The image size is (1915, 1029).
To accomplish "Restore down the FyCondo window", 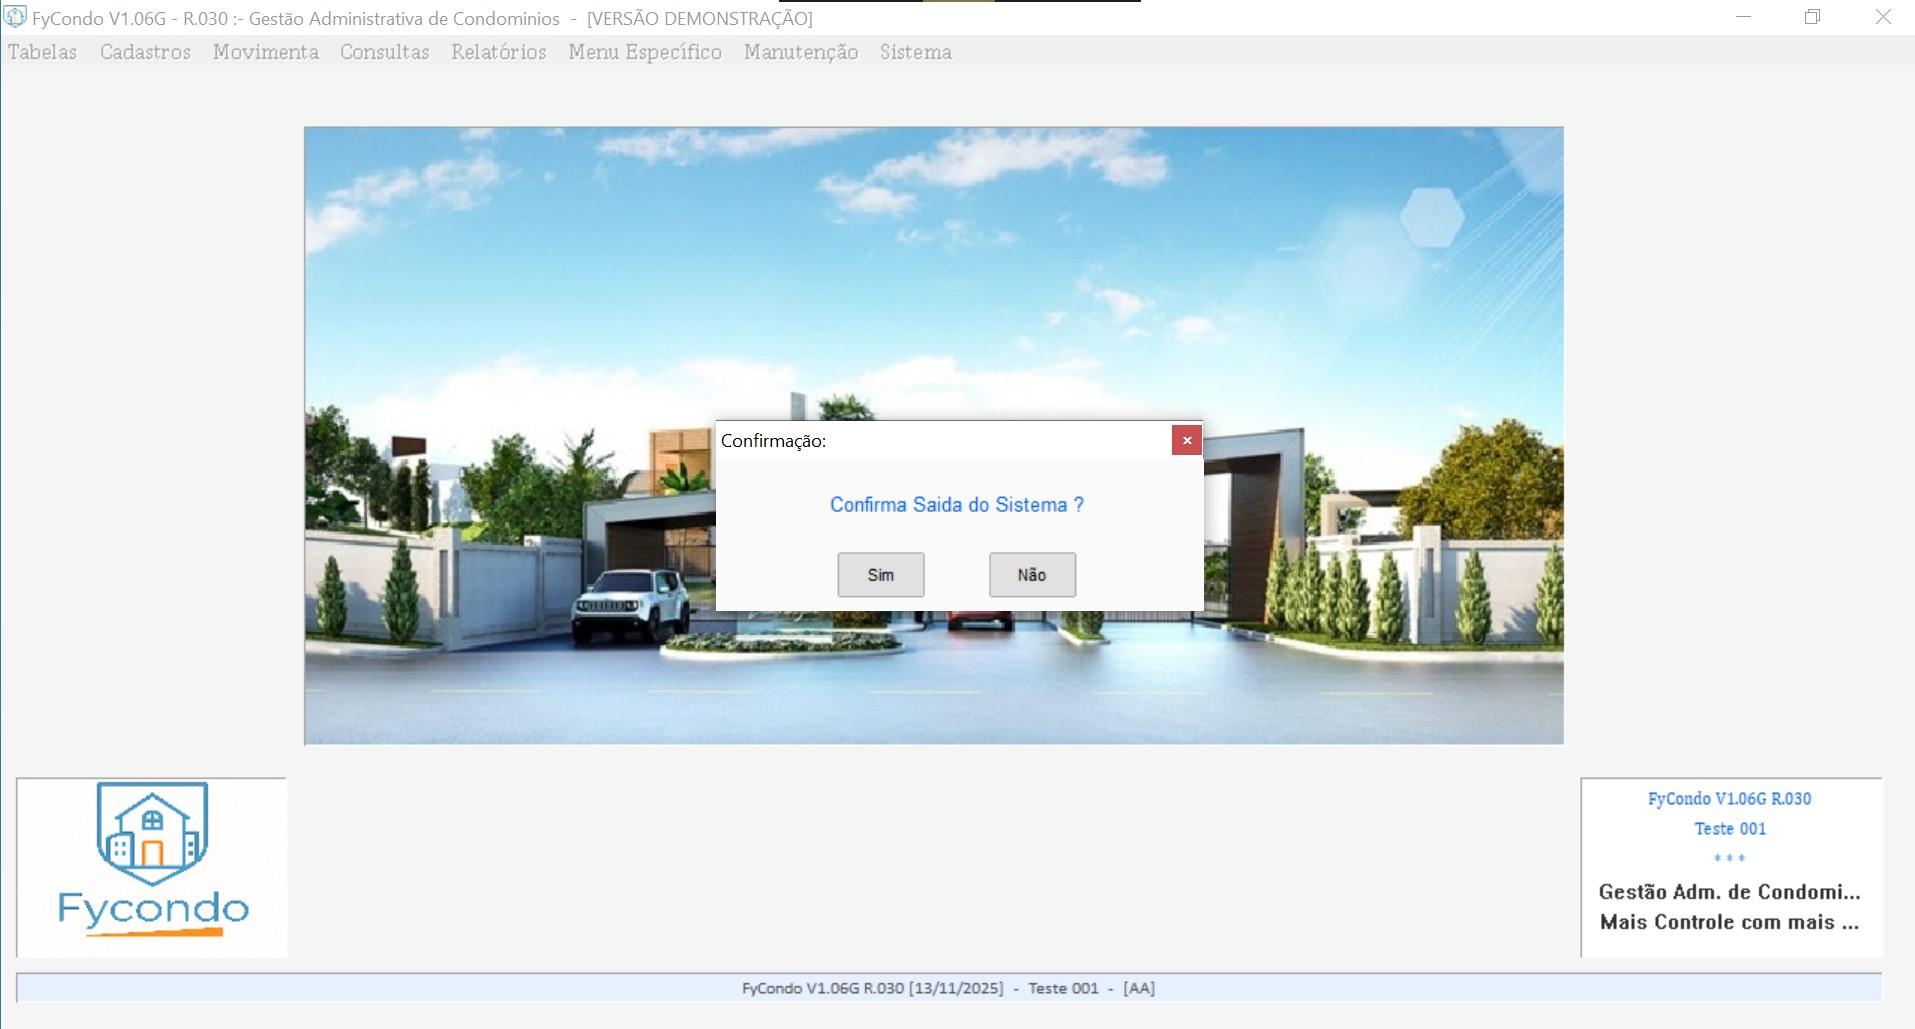I will (x=1812, y=18).
